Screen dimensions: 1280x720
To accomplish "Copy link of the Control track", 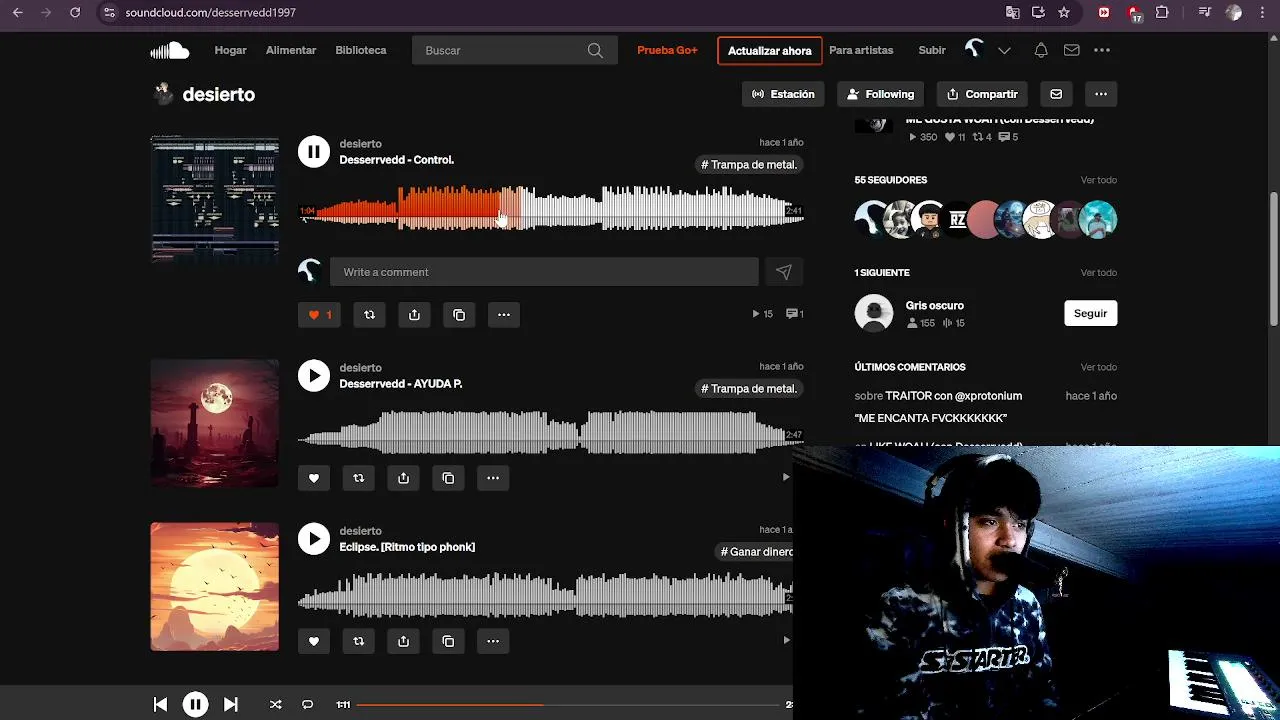I will point(459,315).
